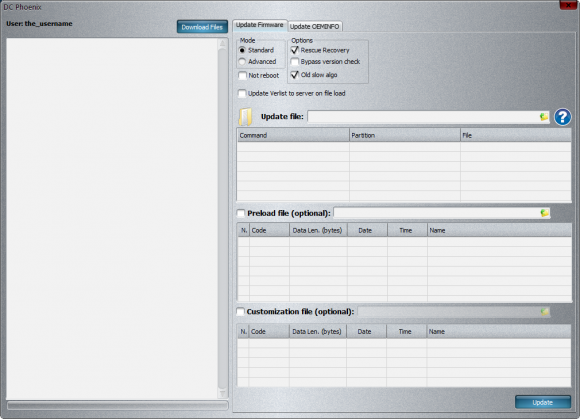Click the Update button
Viewport: 580px width, 419px height.
point(543,402)
